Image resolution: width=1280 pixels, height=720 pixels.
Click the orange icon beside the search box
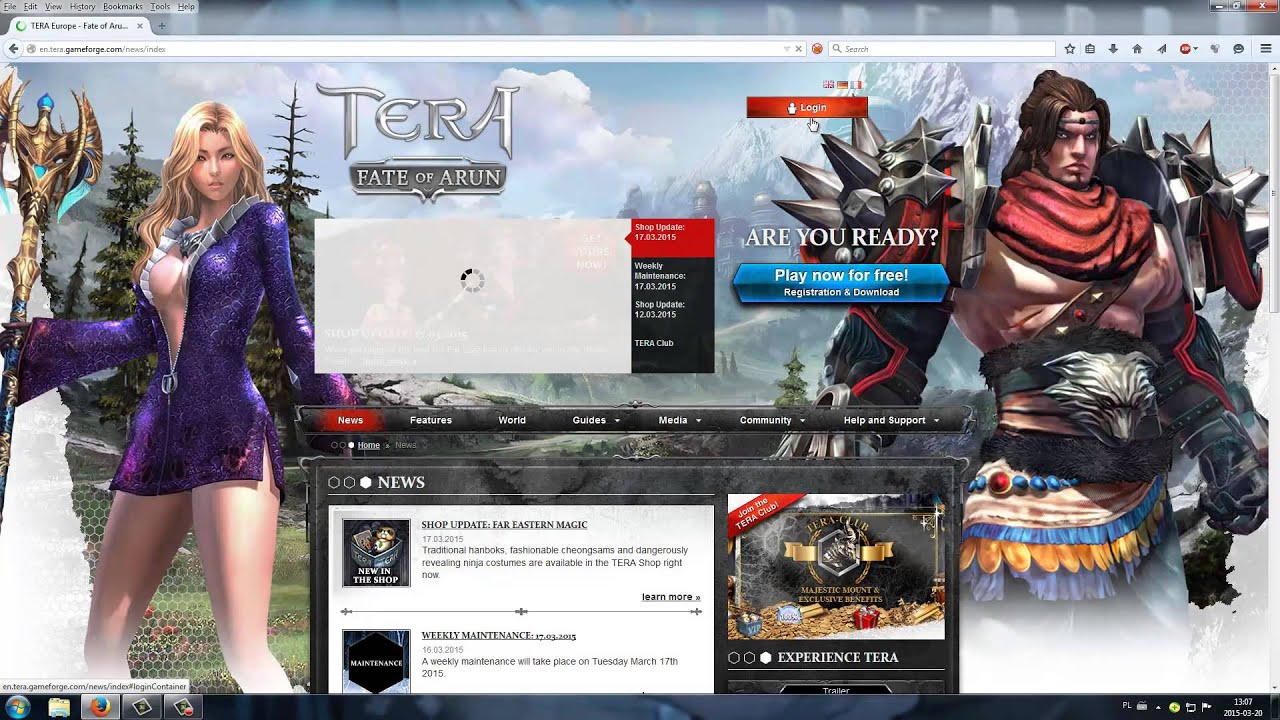pyautogui.click(x=817, y=49)
